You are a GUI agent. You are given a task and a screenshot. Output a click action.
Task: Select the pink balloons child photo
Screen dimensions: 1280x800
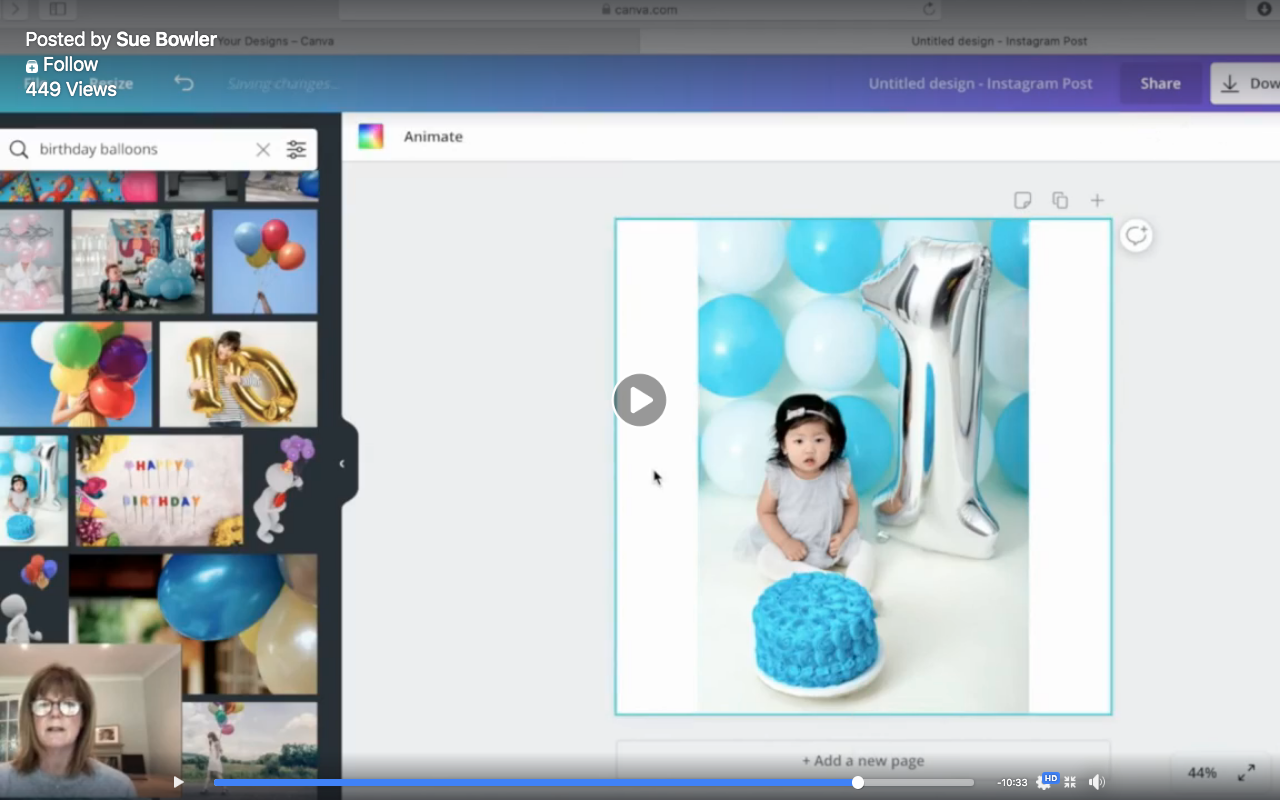coord(31,261)
